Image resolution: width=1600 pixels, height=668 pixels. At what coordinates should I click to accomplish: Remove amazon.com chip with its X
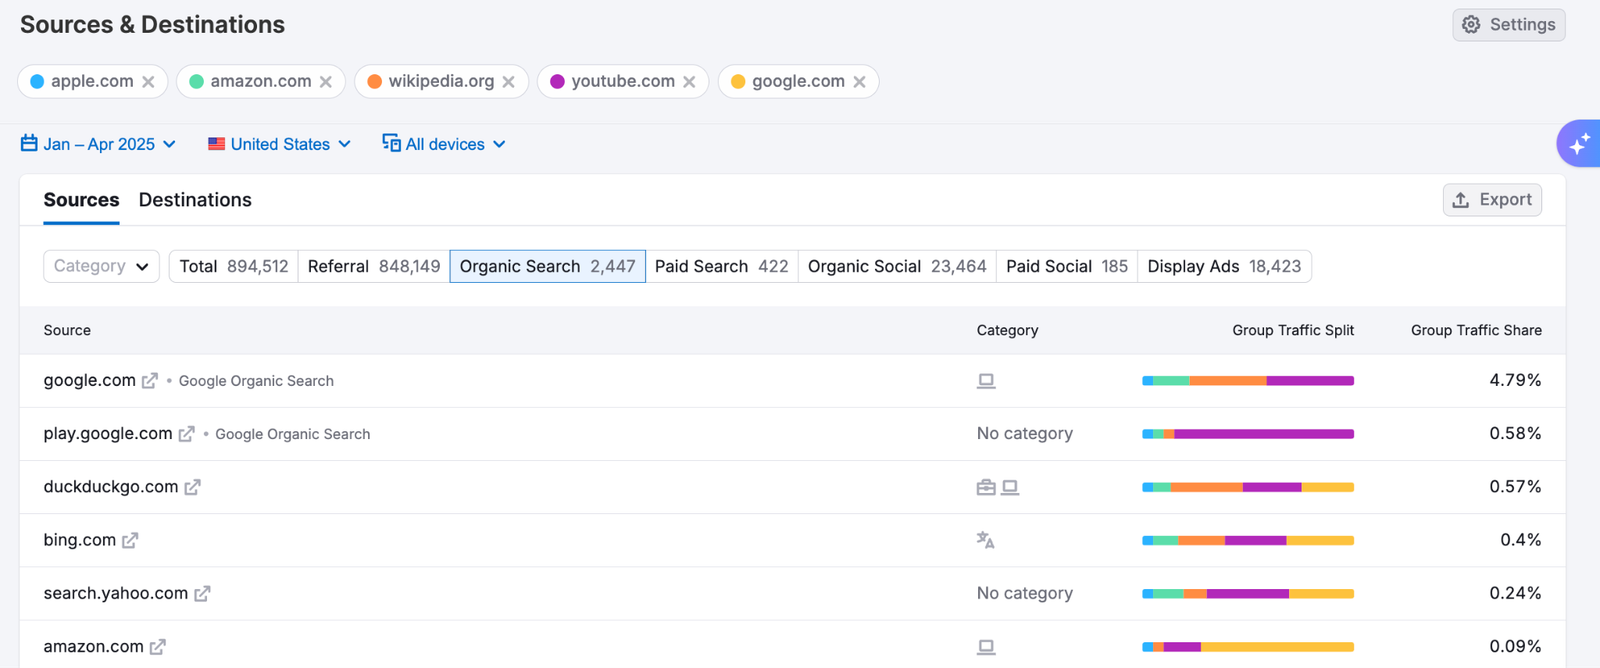326,82
